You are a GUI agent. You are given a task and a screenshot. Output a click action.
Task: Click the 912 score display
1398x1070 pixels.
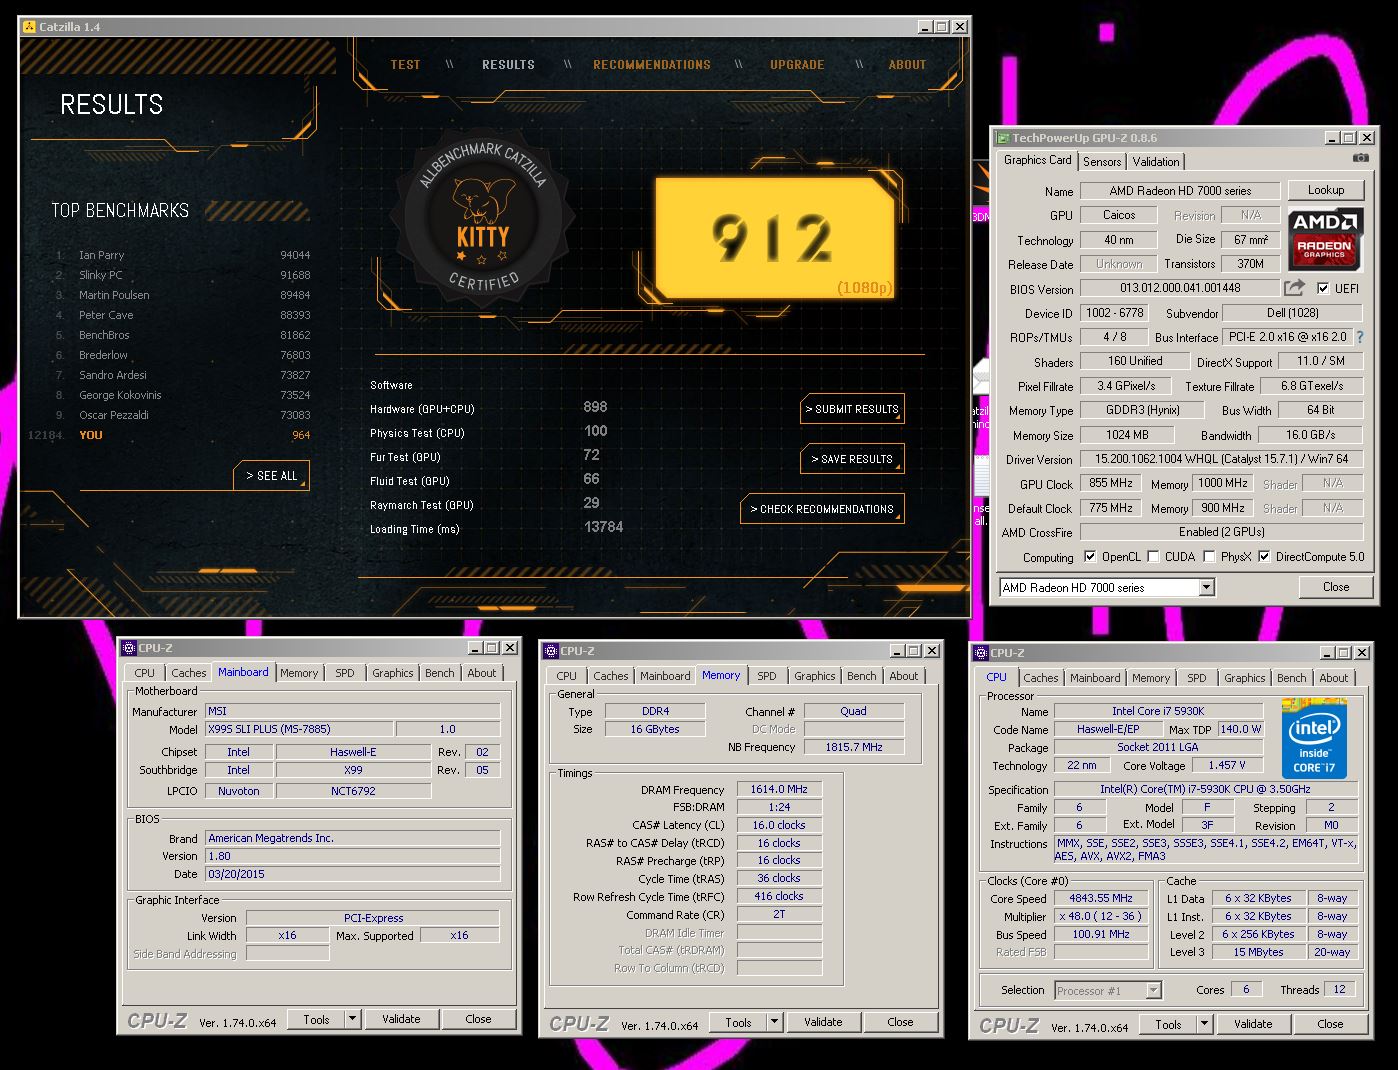774,239
